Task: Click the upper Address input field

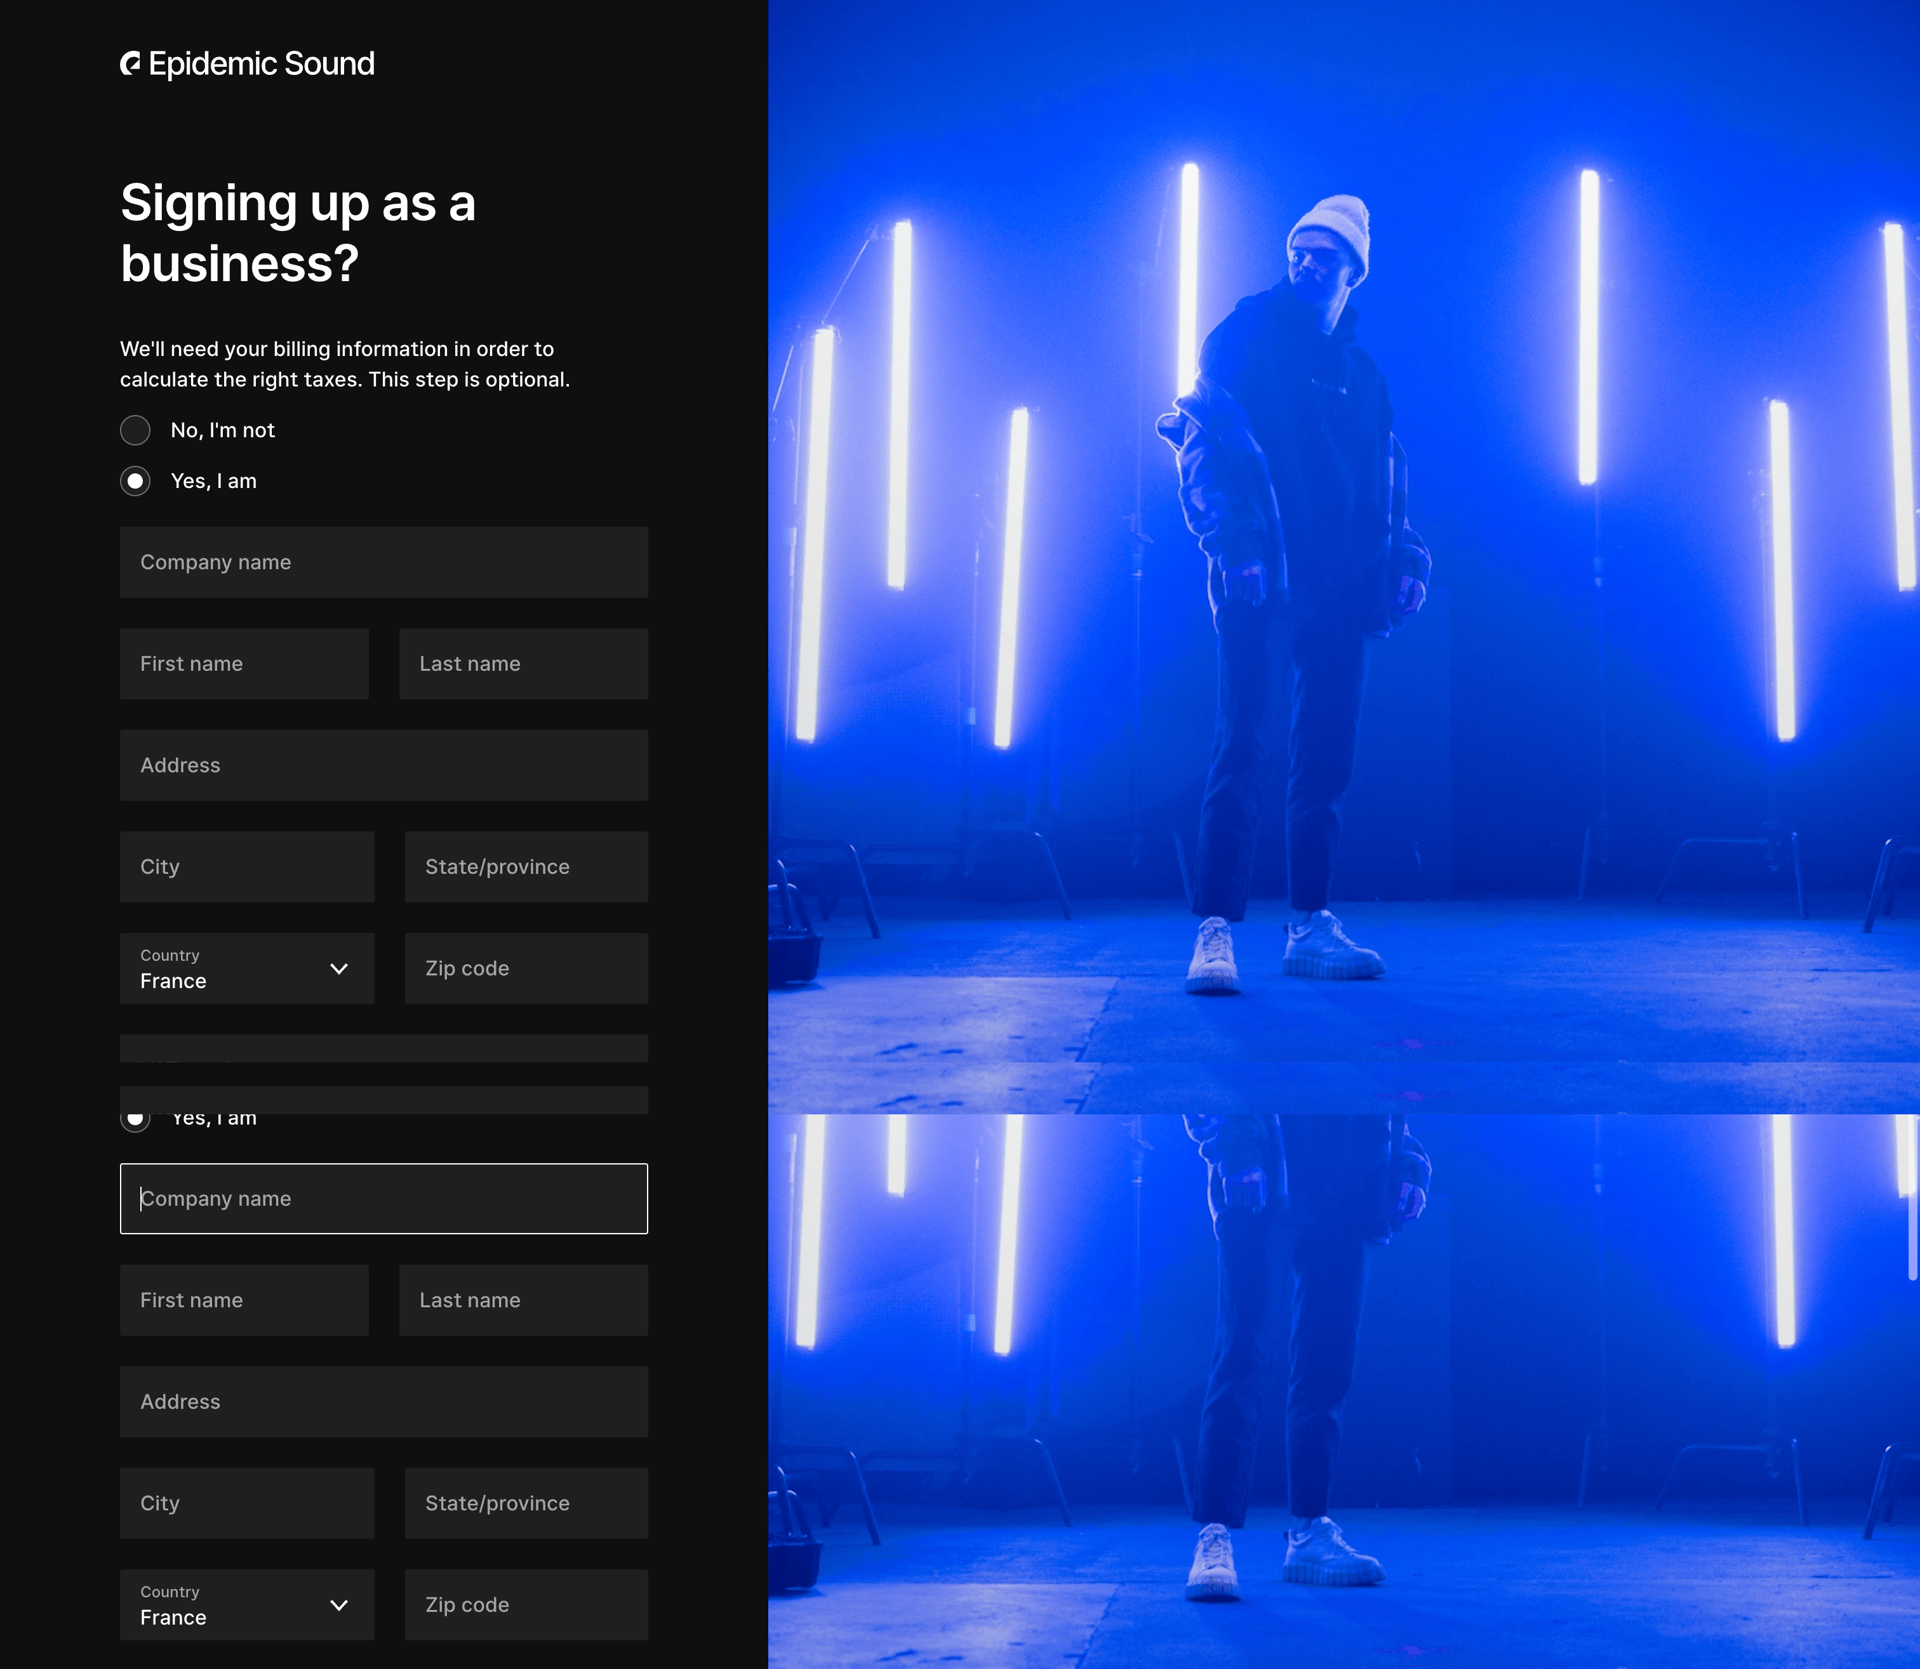Action: (383, 765)
